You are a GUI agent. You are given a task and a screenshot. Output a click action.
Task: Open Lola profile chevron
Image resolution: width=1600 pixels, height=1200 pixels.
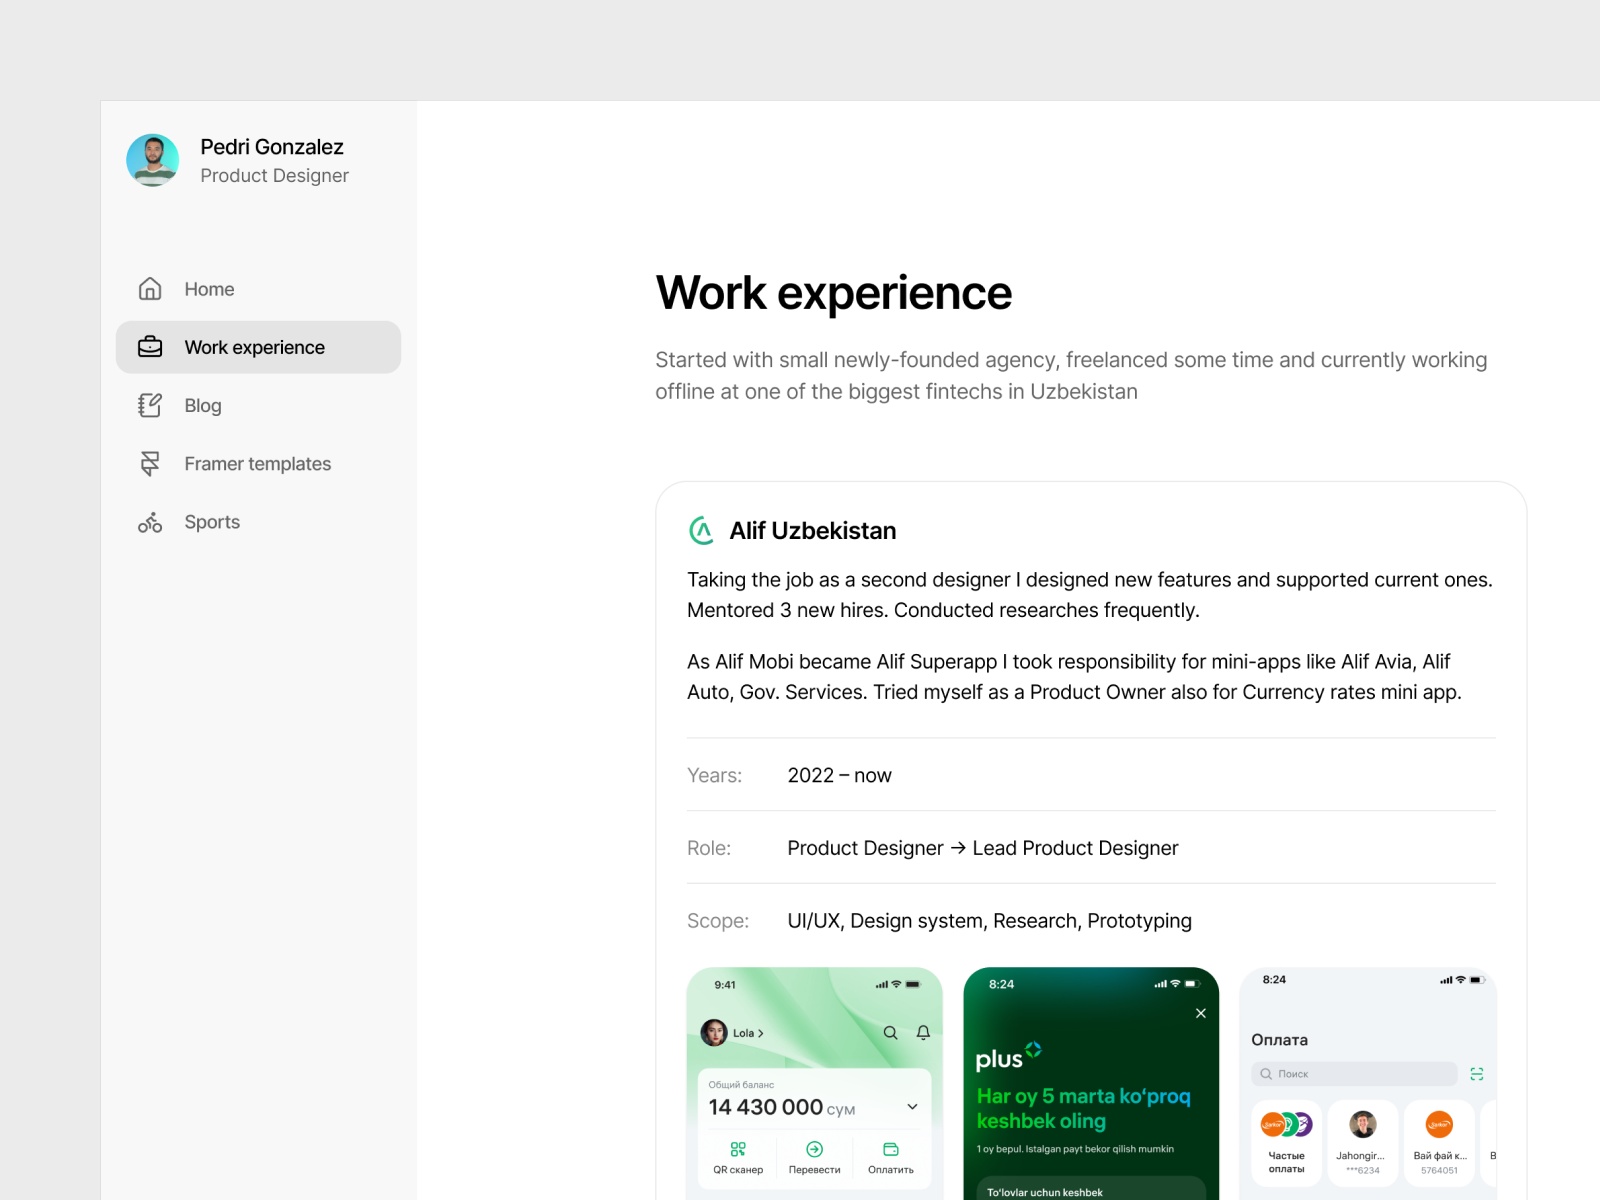click(x=761, y=1033)
